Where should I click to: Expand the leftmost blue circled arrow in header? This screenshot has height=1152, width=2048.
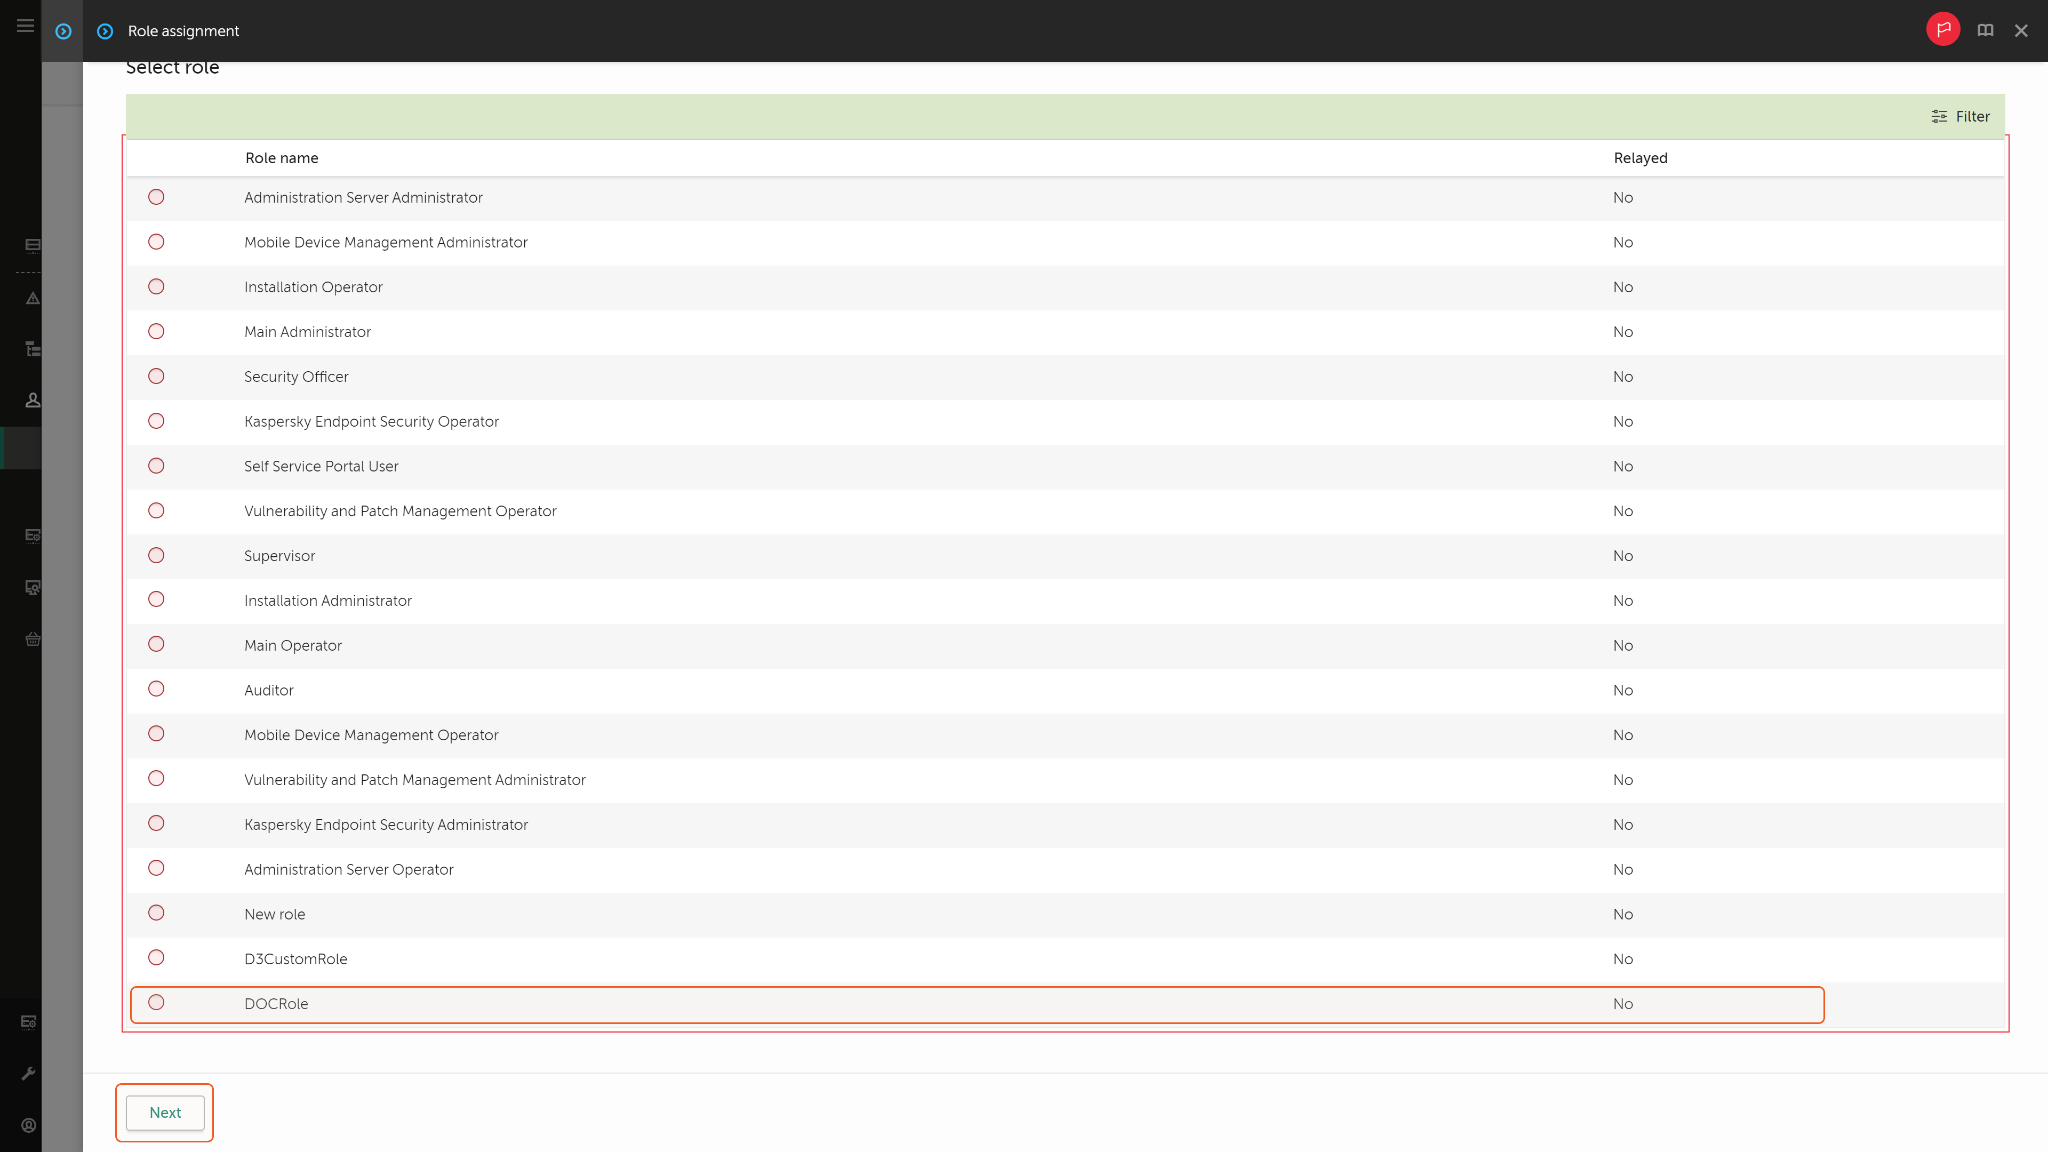(63, 31)
